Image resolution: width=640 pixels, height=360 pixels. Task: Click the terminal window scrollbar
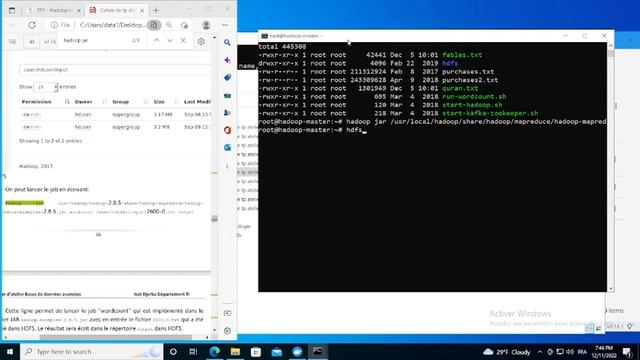(x=611, y=54)
